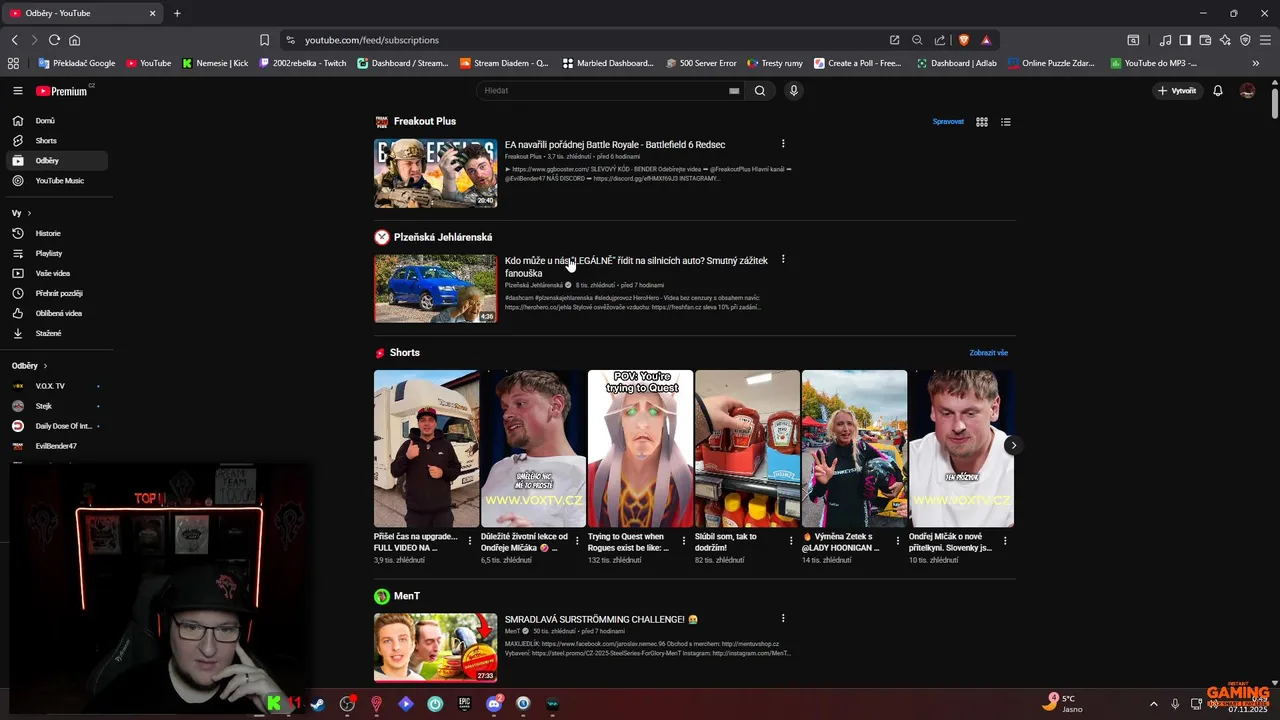Show hidden system tray icons

click(x=1153, y=704)
